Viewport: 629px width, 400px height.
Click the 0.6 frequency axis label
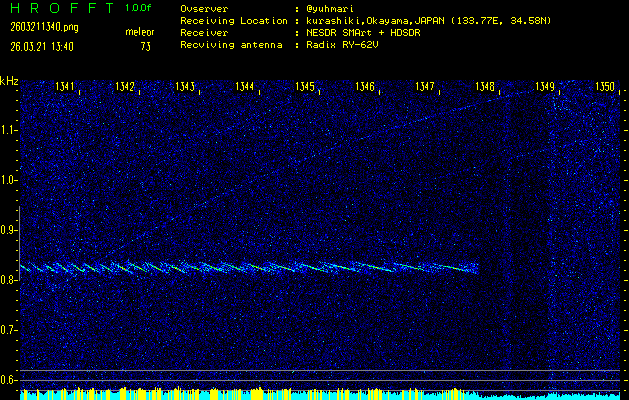[x=9, y=380]
